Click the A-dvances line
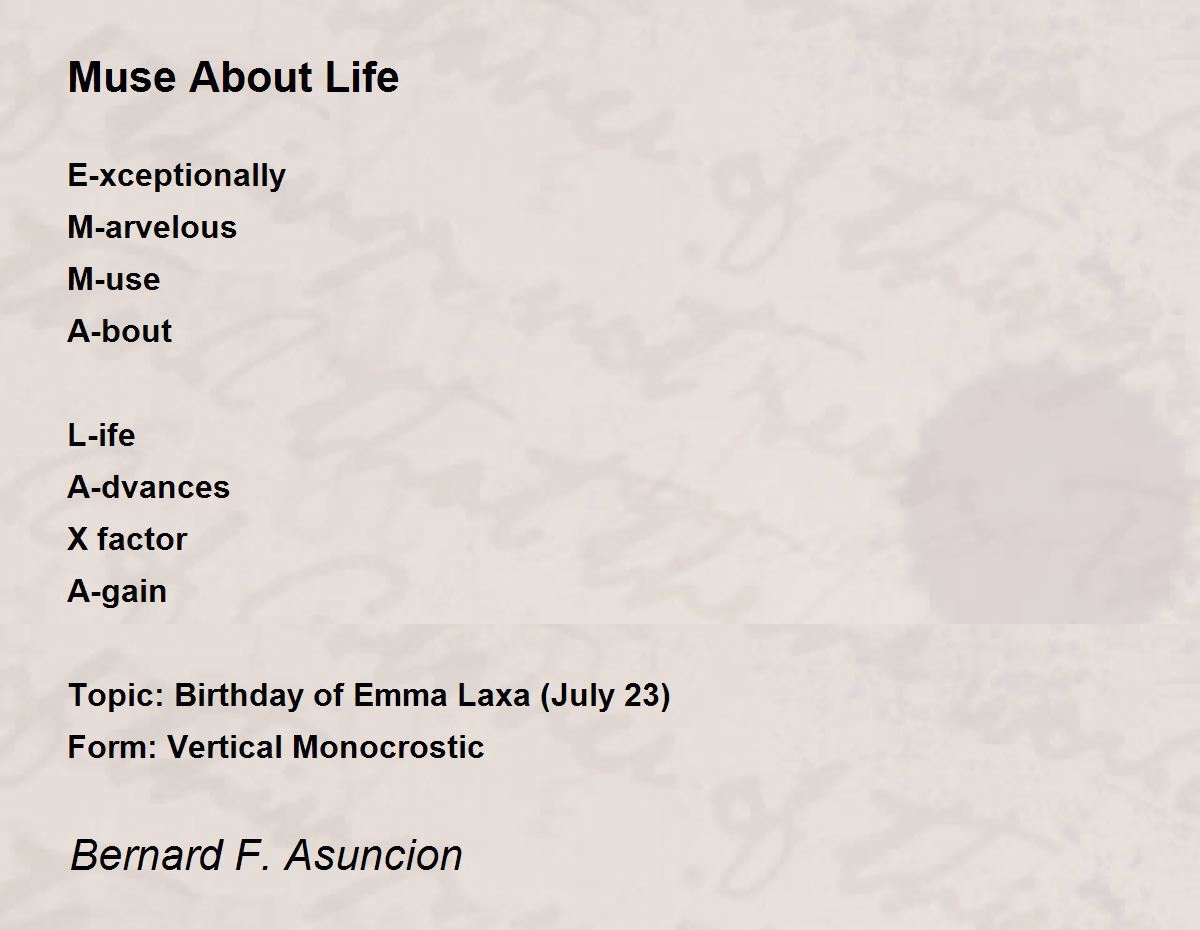Image resolution: width=1200 pixels, height=930 pixels. [x=149, y=487]
